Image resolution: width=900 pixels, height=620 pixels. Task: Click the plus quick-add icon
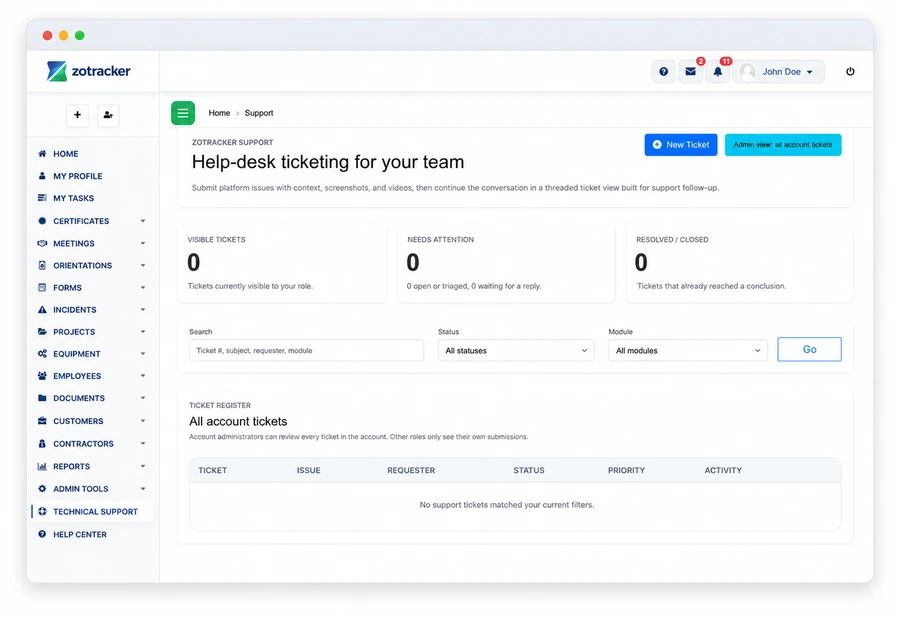pos(77,115)
